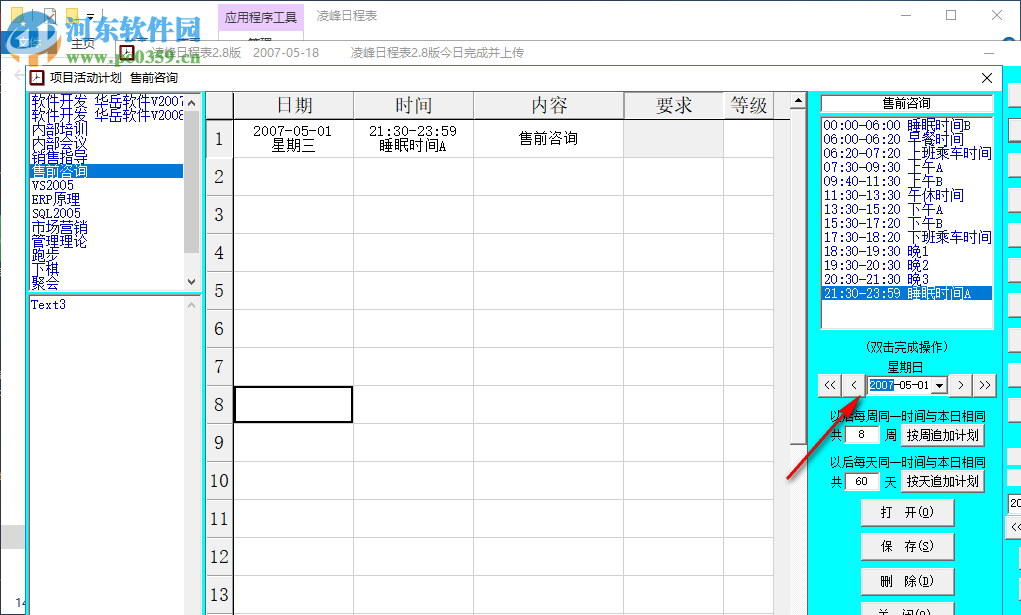Click the 60 days input field
The image size is (1021, 615).
tap(861, 481)
